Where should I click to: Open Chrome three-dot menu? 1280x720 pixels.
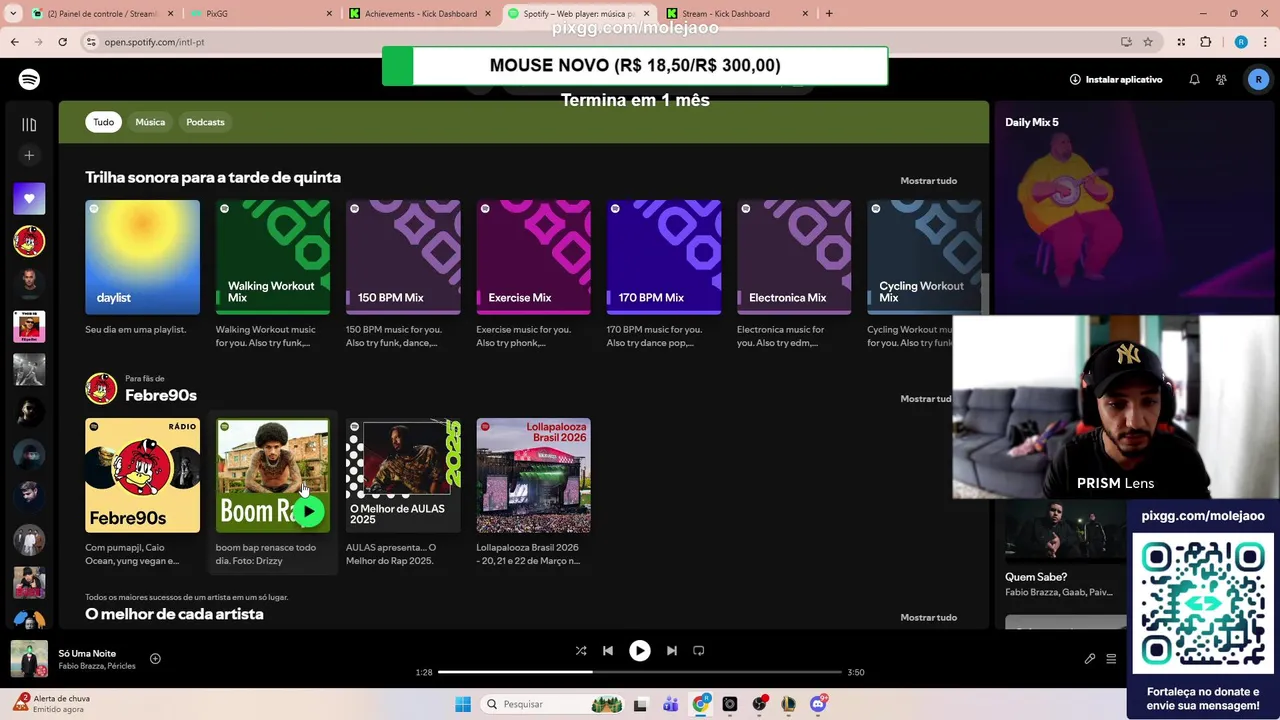[1265, 42]
